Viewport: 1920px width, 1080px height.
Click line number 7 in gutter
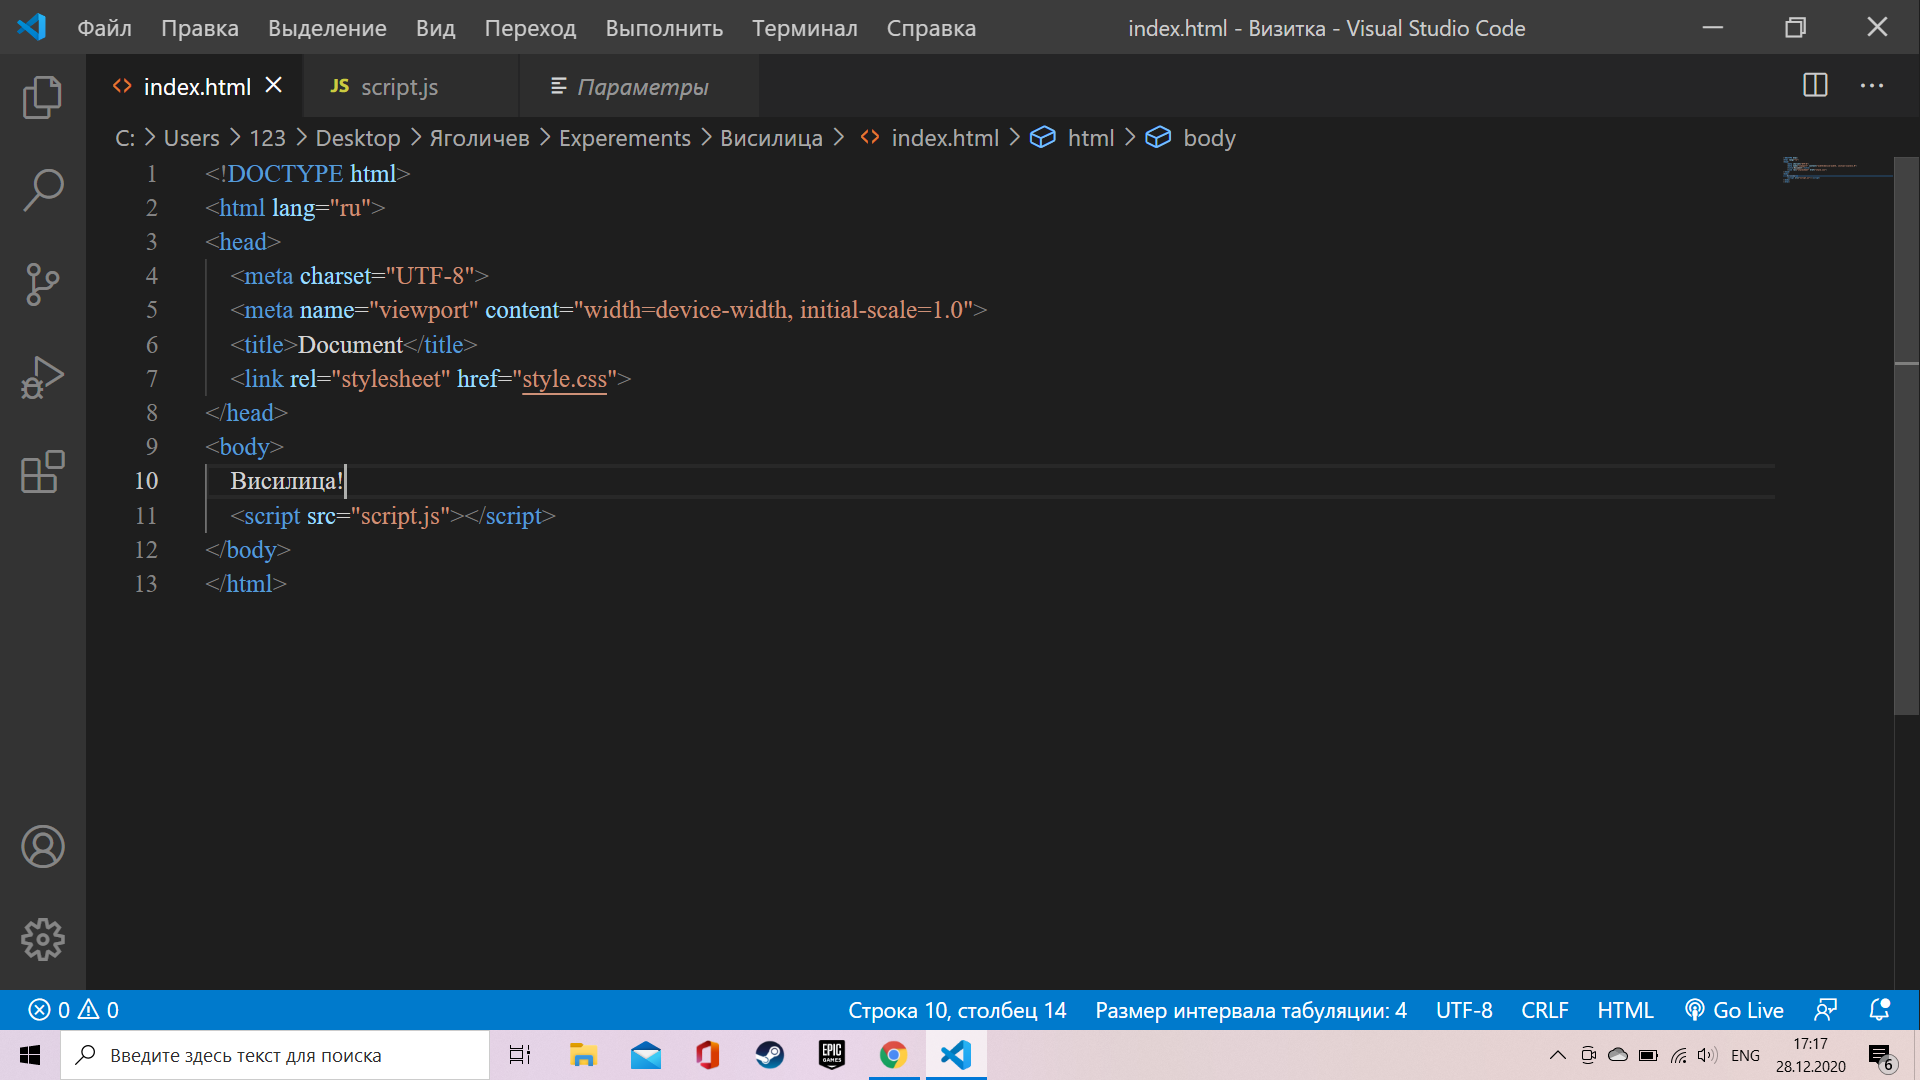[x=152, y=379]
